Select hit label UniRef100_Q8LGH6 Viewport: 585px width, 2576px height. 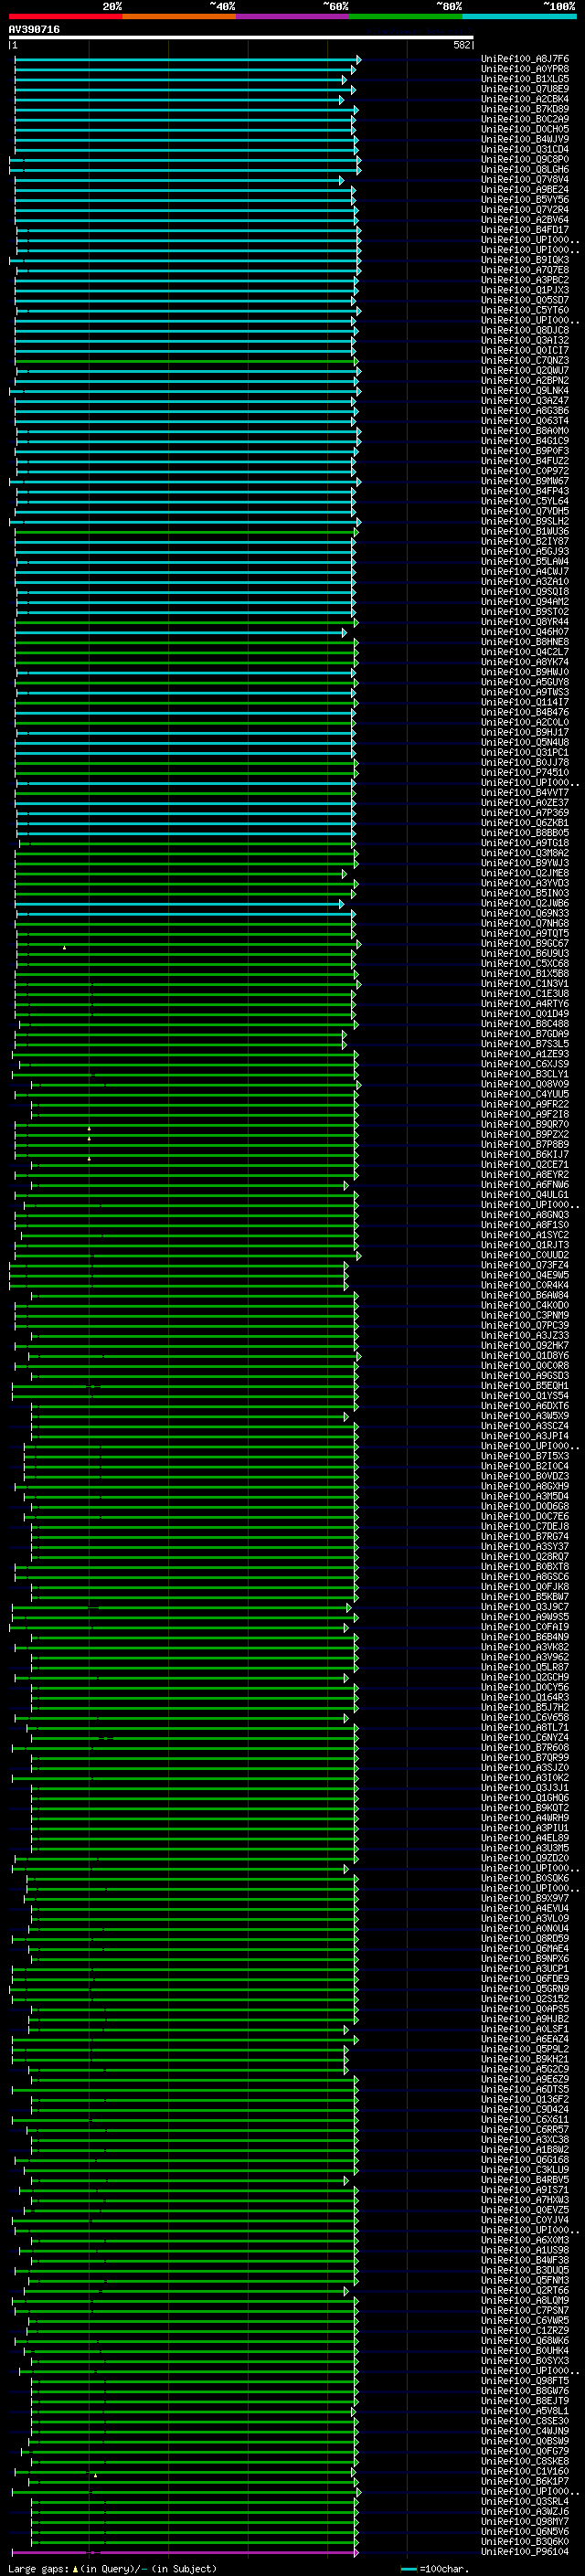click(x=525, y=169)
